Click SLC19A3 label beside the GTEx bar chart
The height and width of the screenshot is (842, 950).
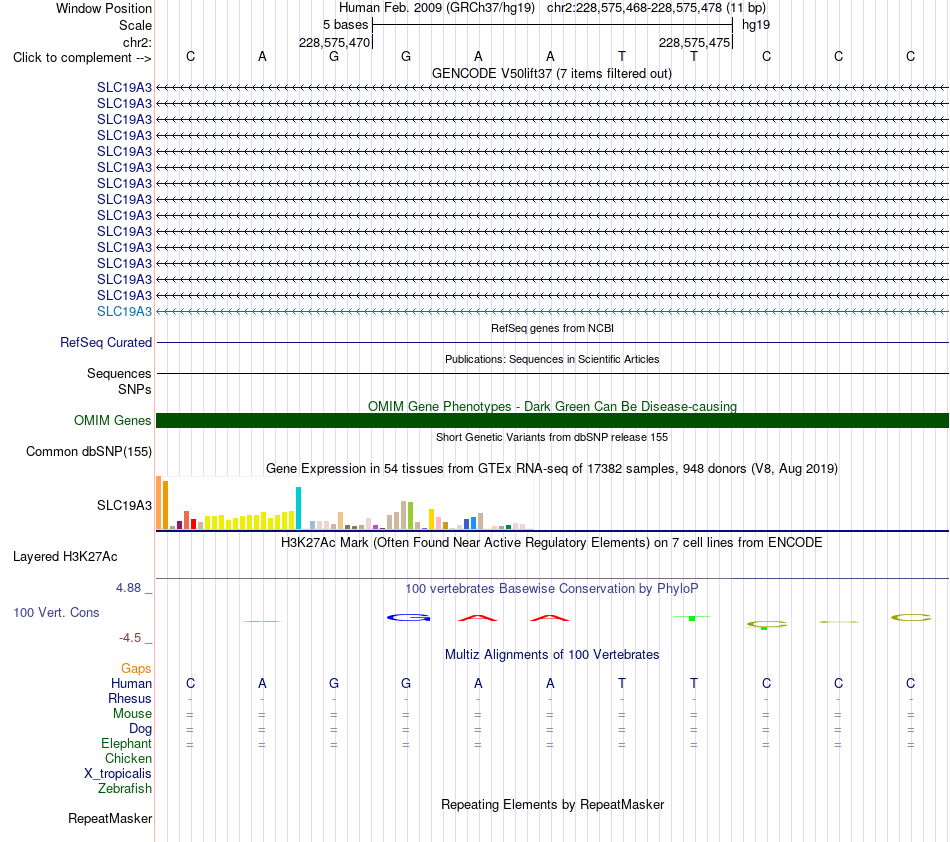coord(124,505)
